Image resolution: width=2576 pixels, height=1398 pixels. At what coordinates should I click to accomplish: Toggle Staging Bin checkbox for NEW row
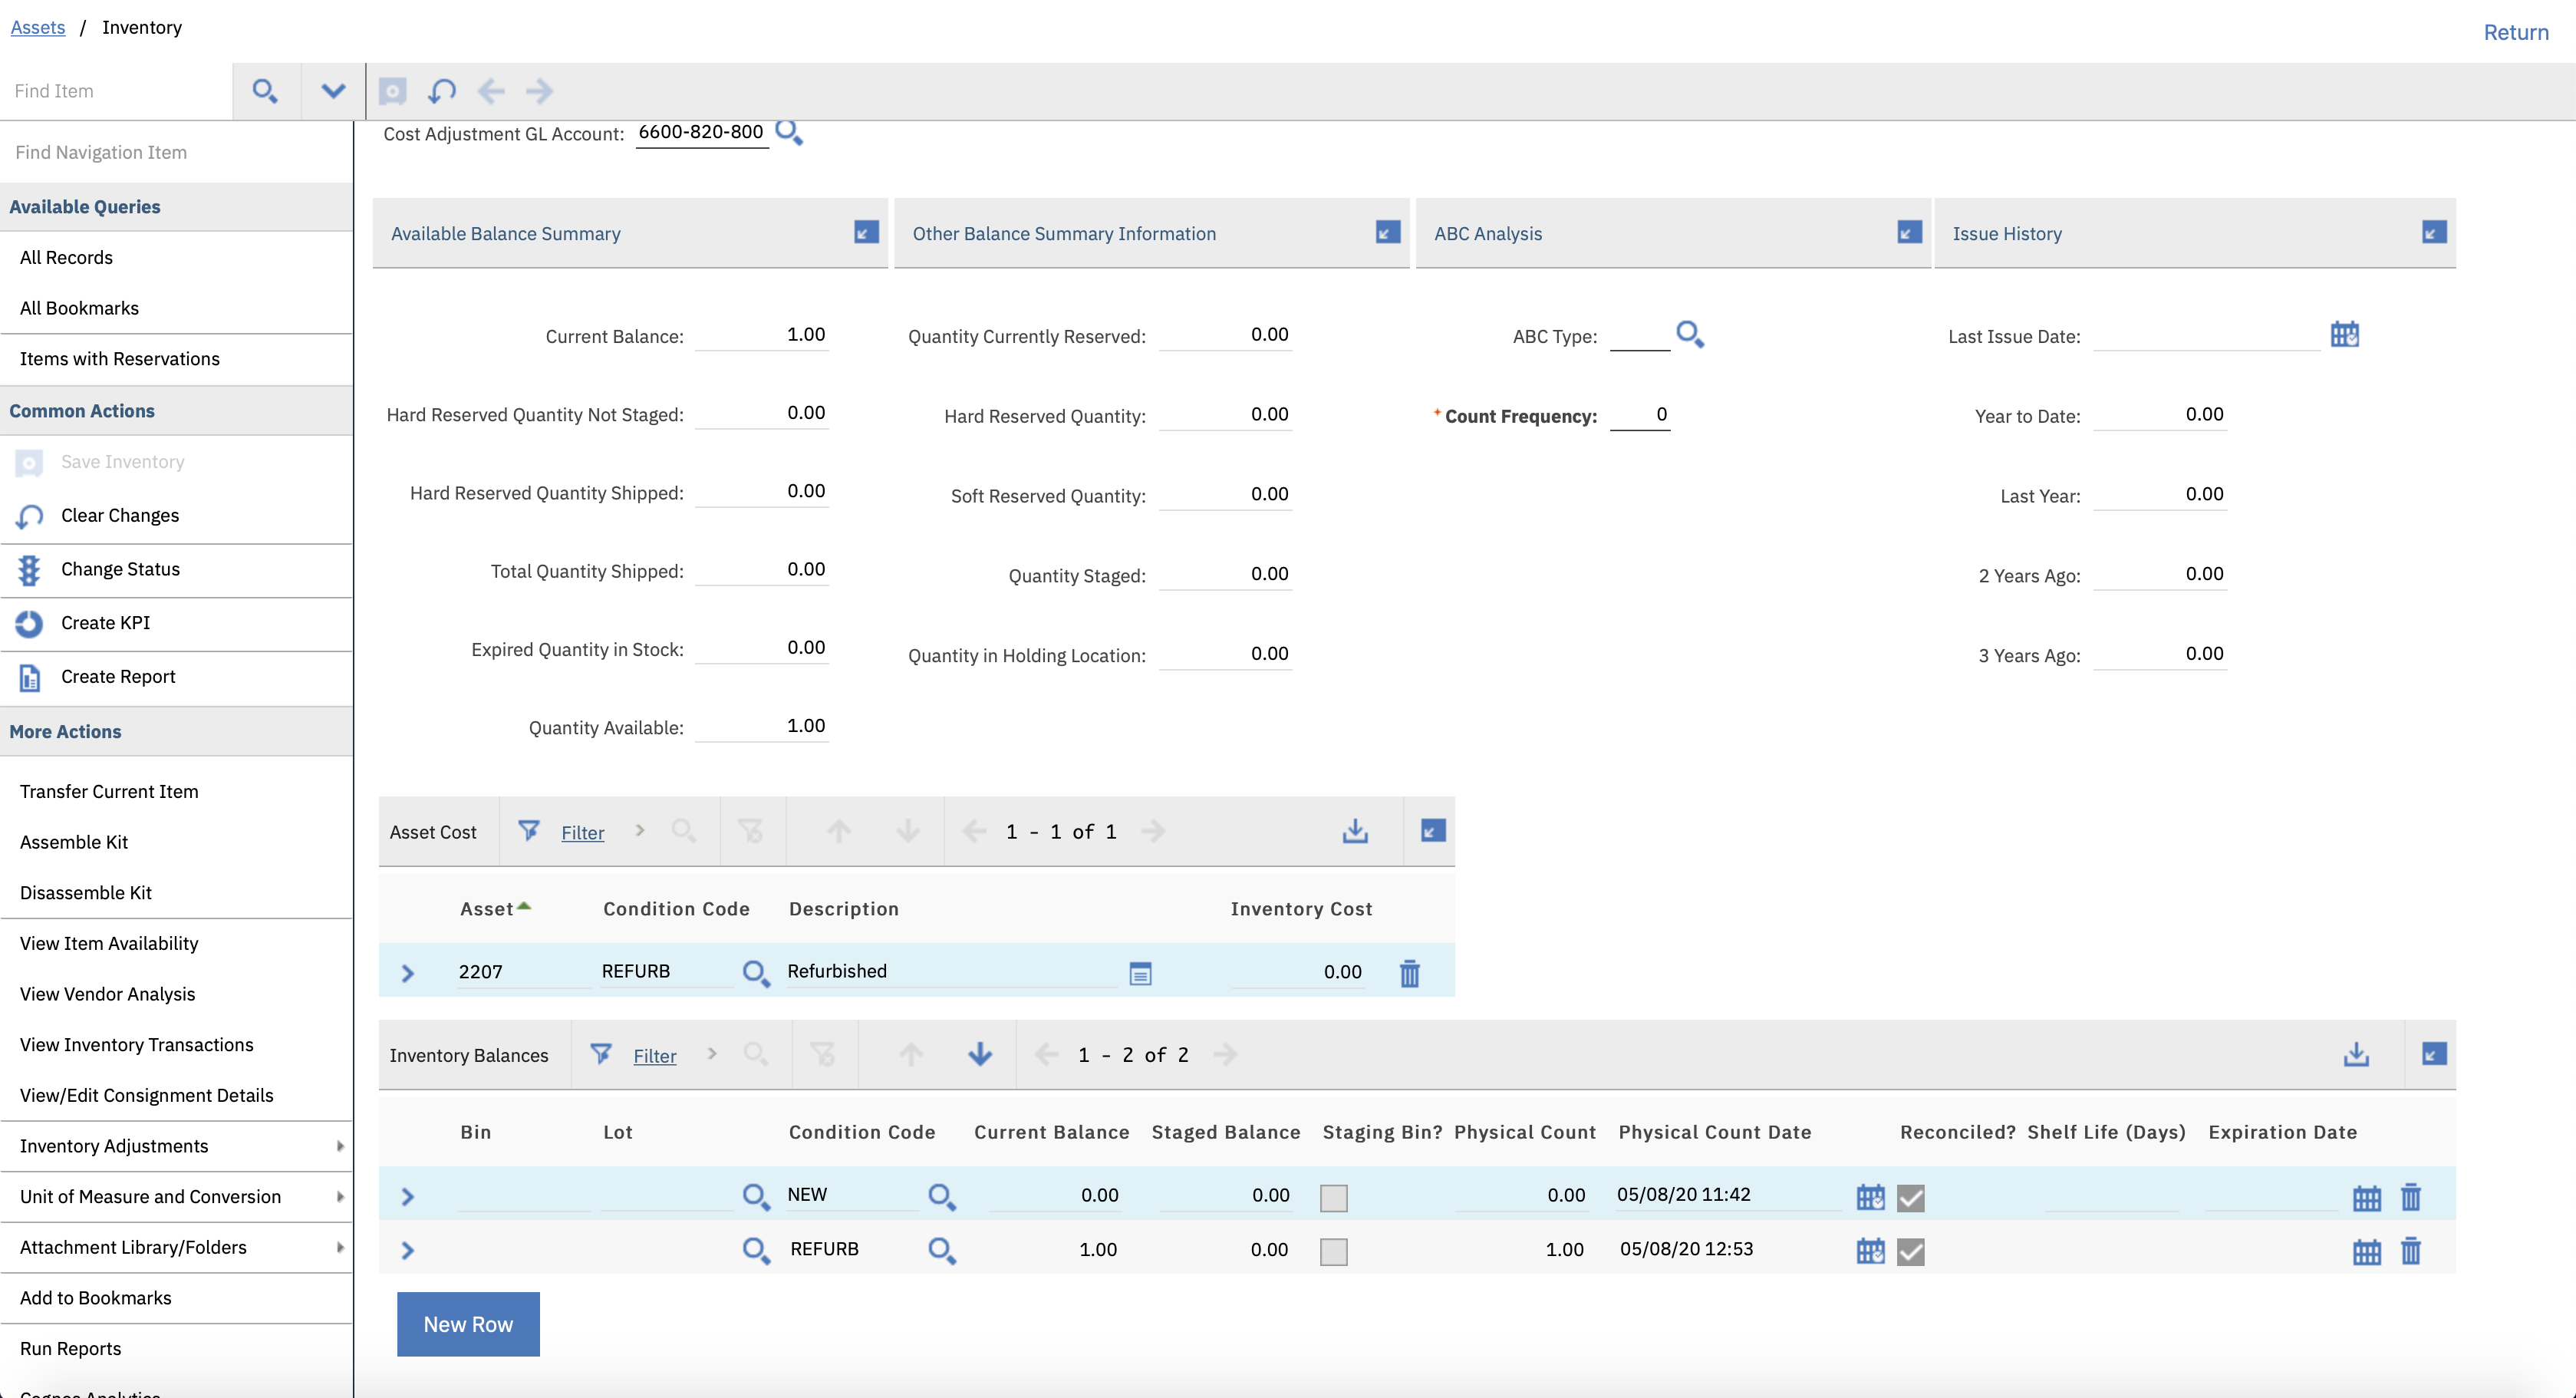[1333, 1197]
